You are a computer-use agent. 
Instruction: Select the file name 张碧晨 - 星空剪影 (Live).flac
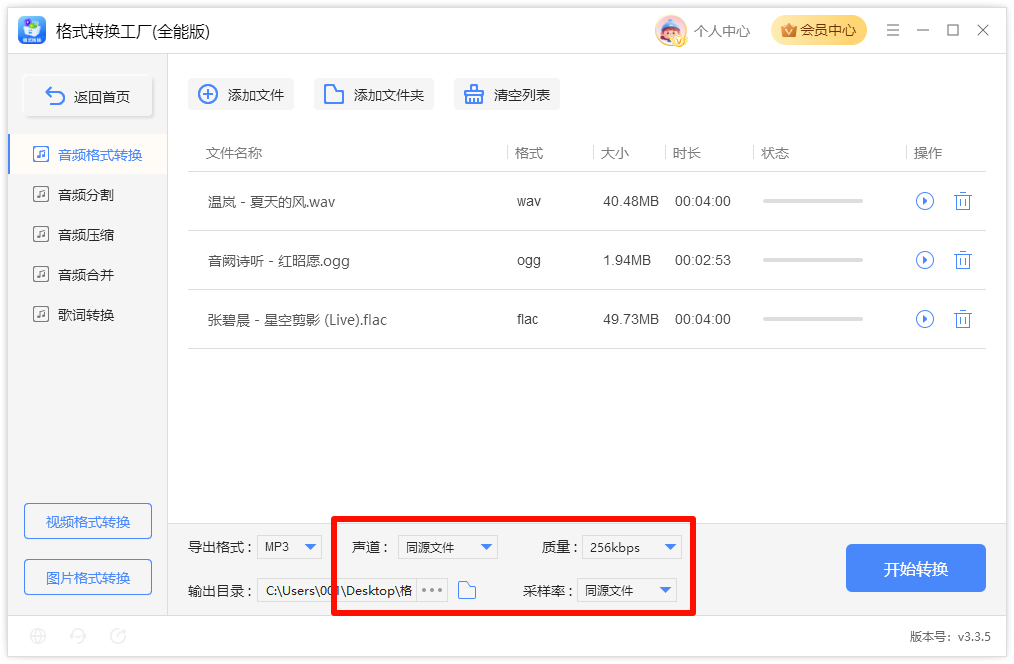[297, 319]
